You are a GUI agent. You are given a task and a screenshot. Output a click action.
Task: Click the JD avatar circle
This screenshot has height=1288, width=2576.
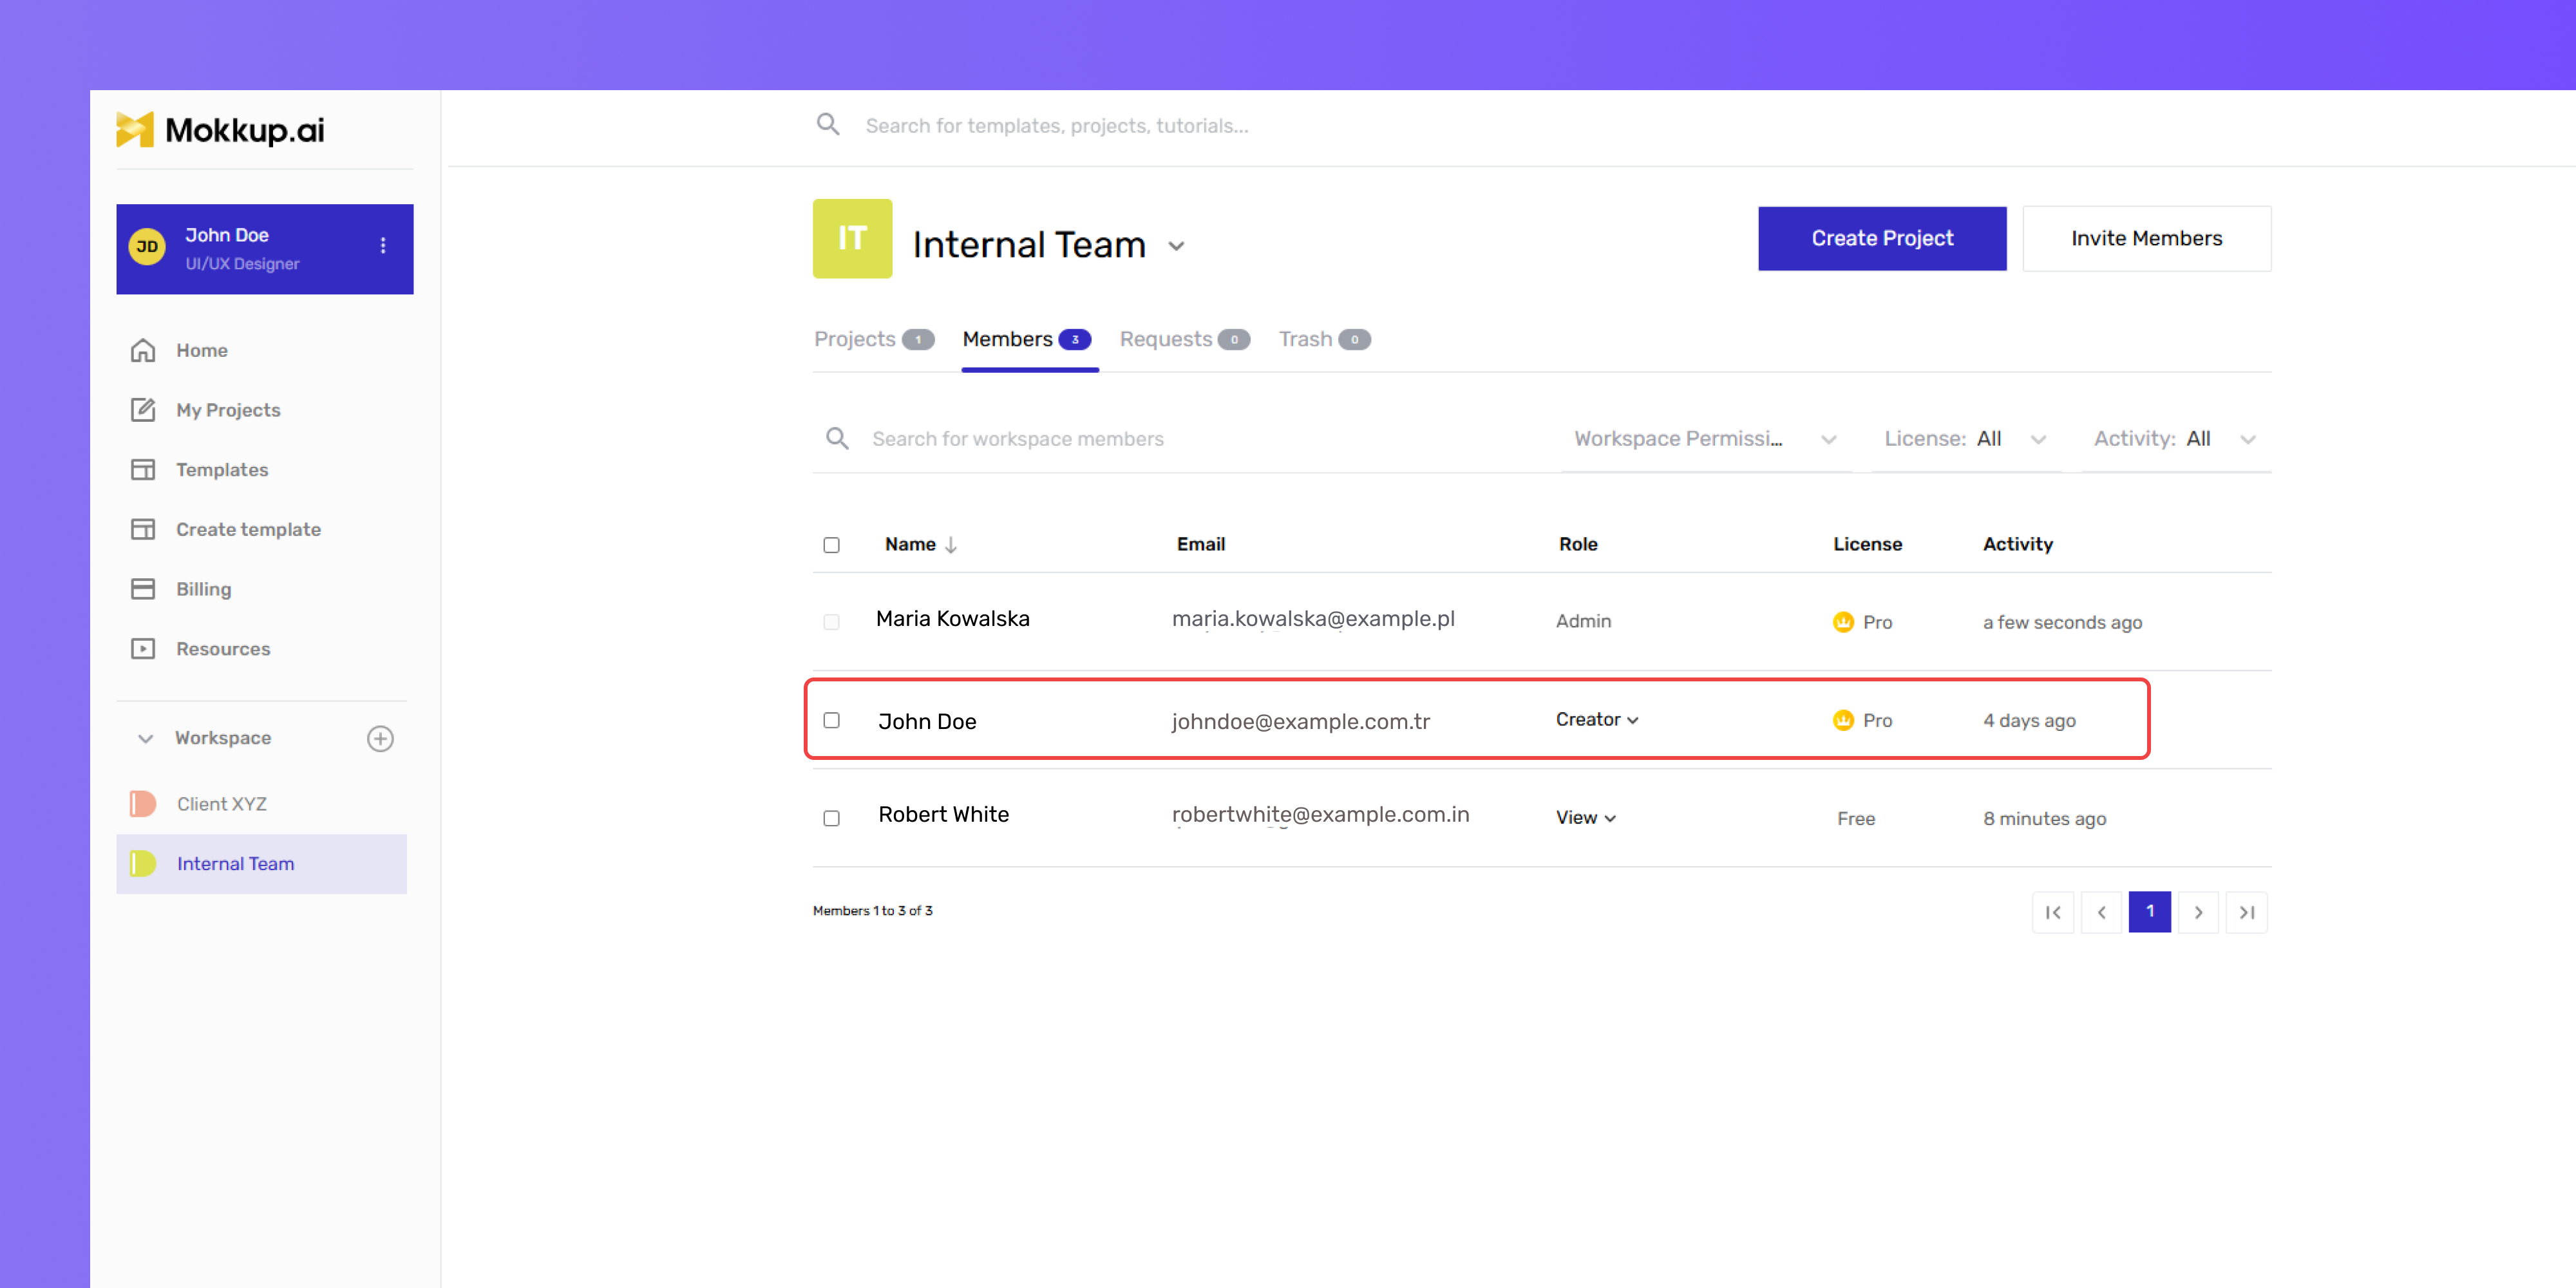click(x=148, y=247)
